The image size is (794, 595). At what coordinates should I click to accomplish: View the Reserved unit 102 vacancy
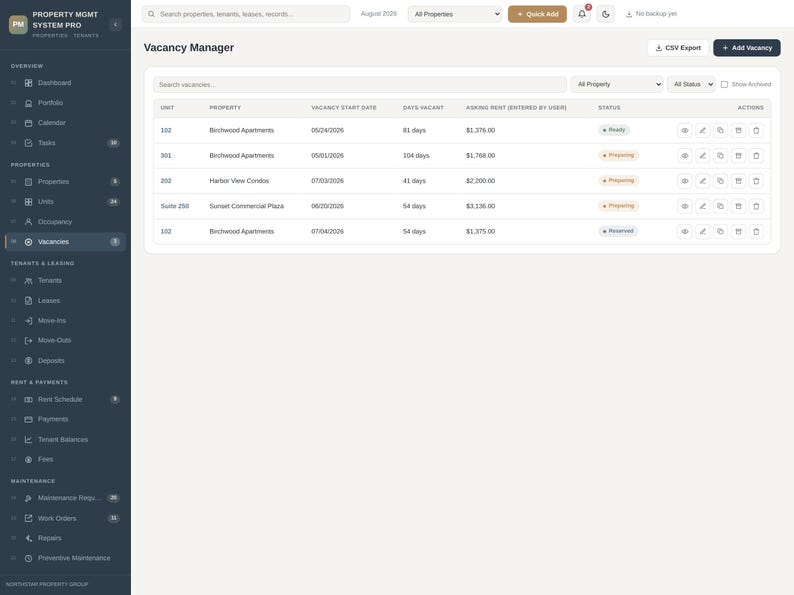tap(685, 231)
